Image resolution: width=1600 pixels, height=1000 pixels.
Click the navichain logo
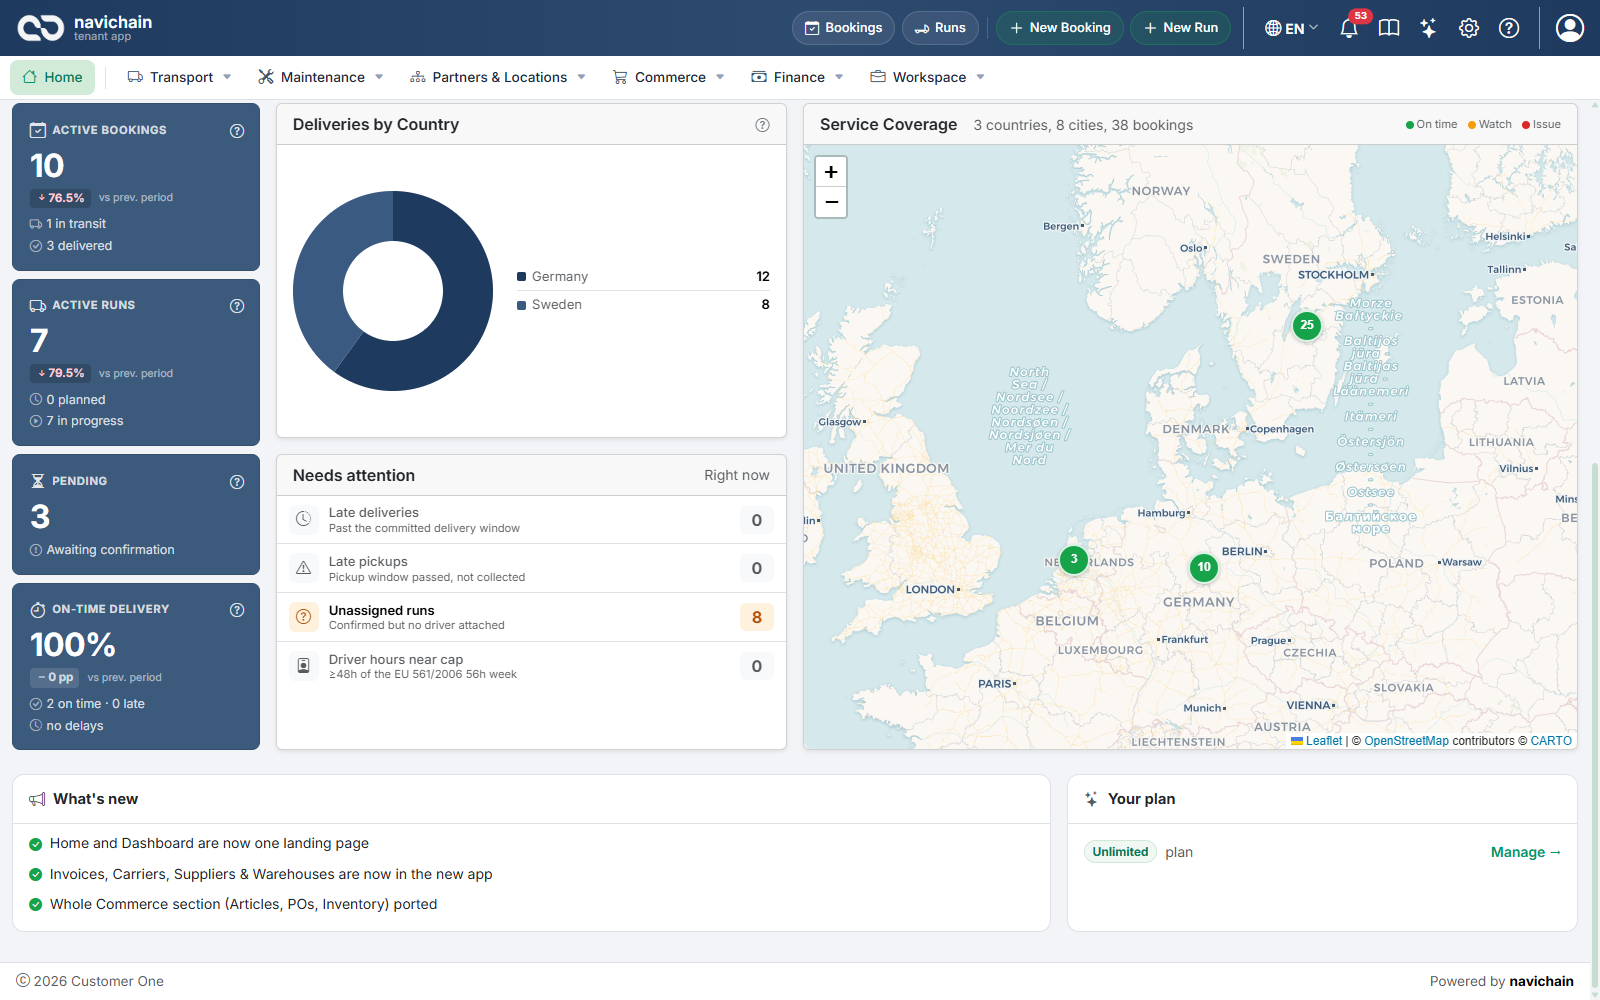pyautogui.click(x=85, y=28)
